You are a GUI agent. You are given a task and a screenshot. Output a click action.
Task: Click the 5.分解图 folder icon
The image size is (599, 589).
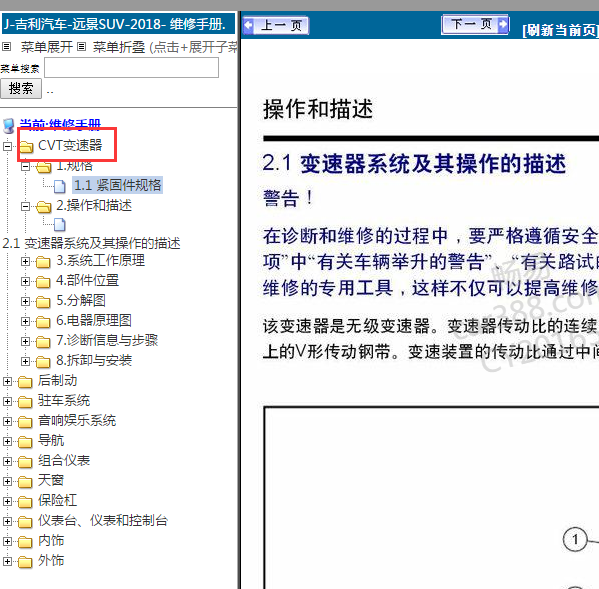(43, 302)
